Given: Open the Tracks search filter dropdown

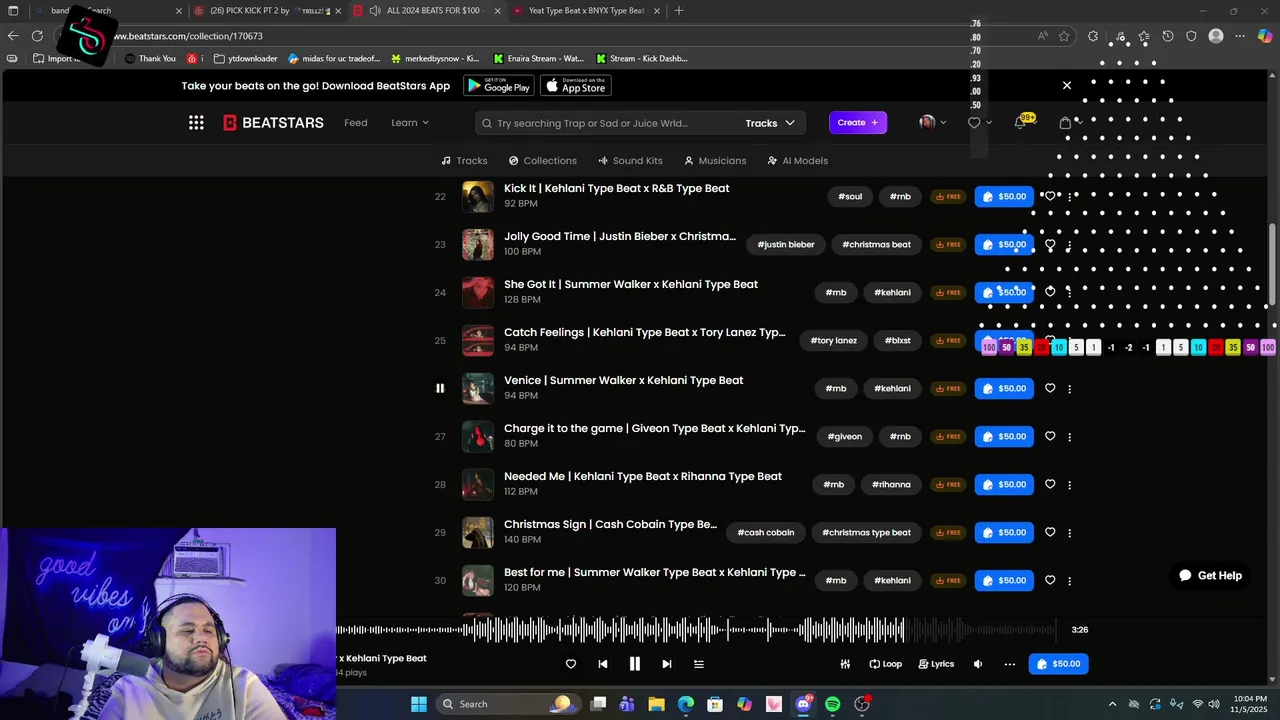Looking at the screenshot, I should (x=770, y=123).
